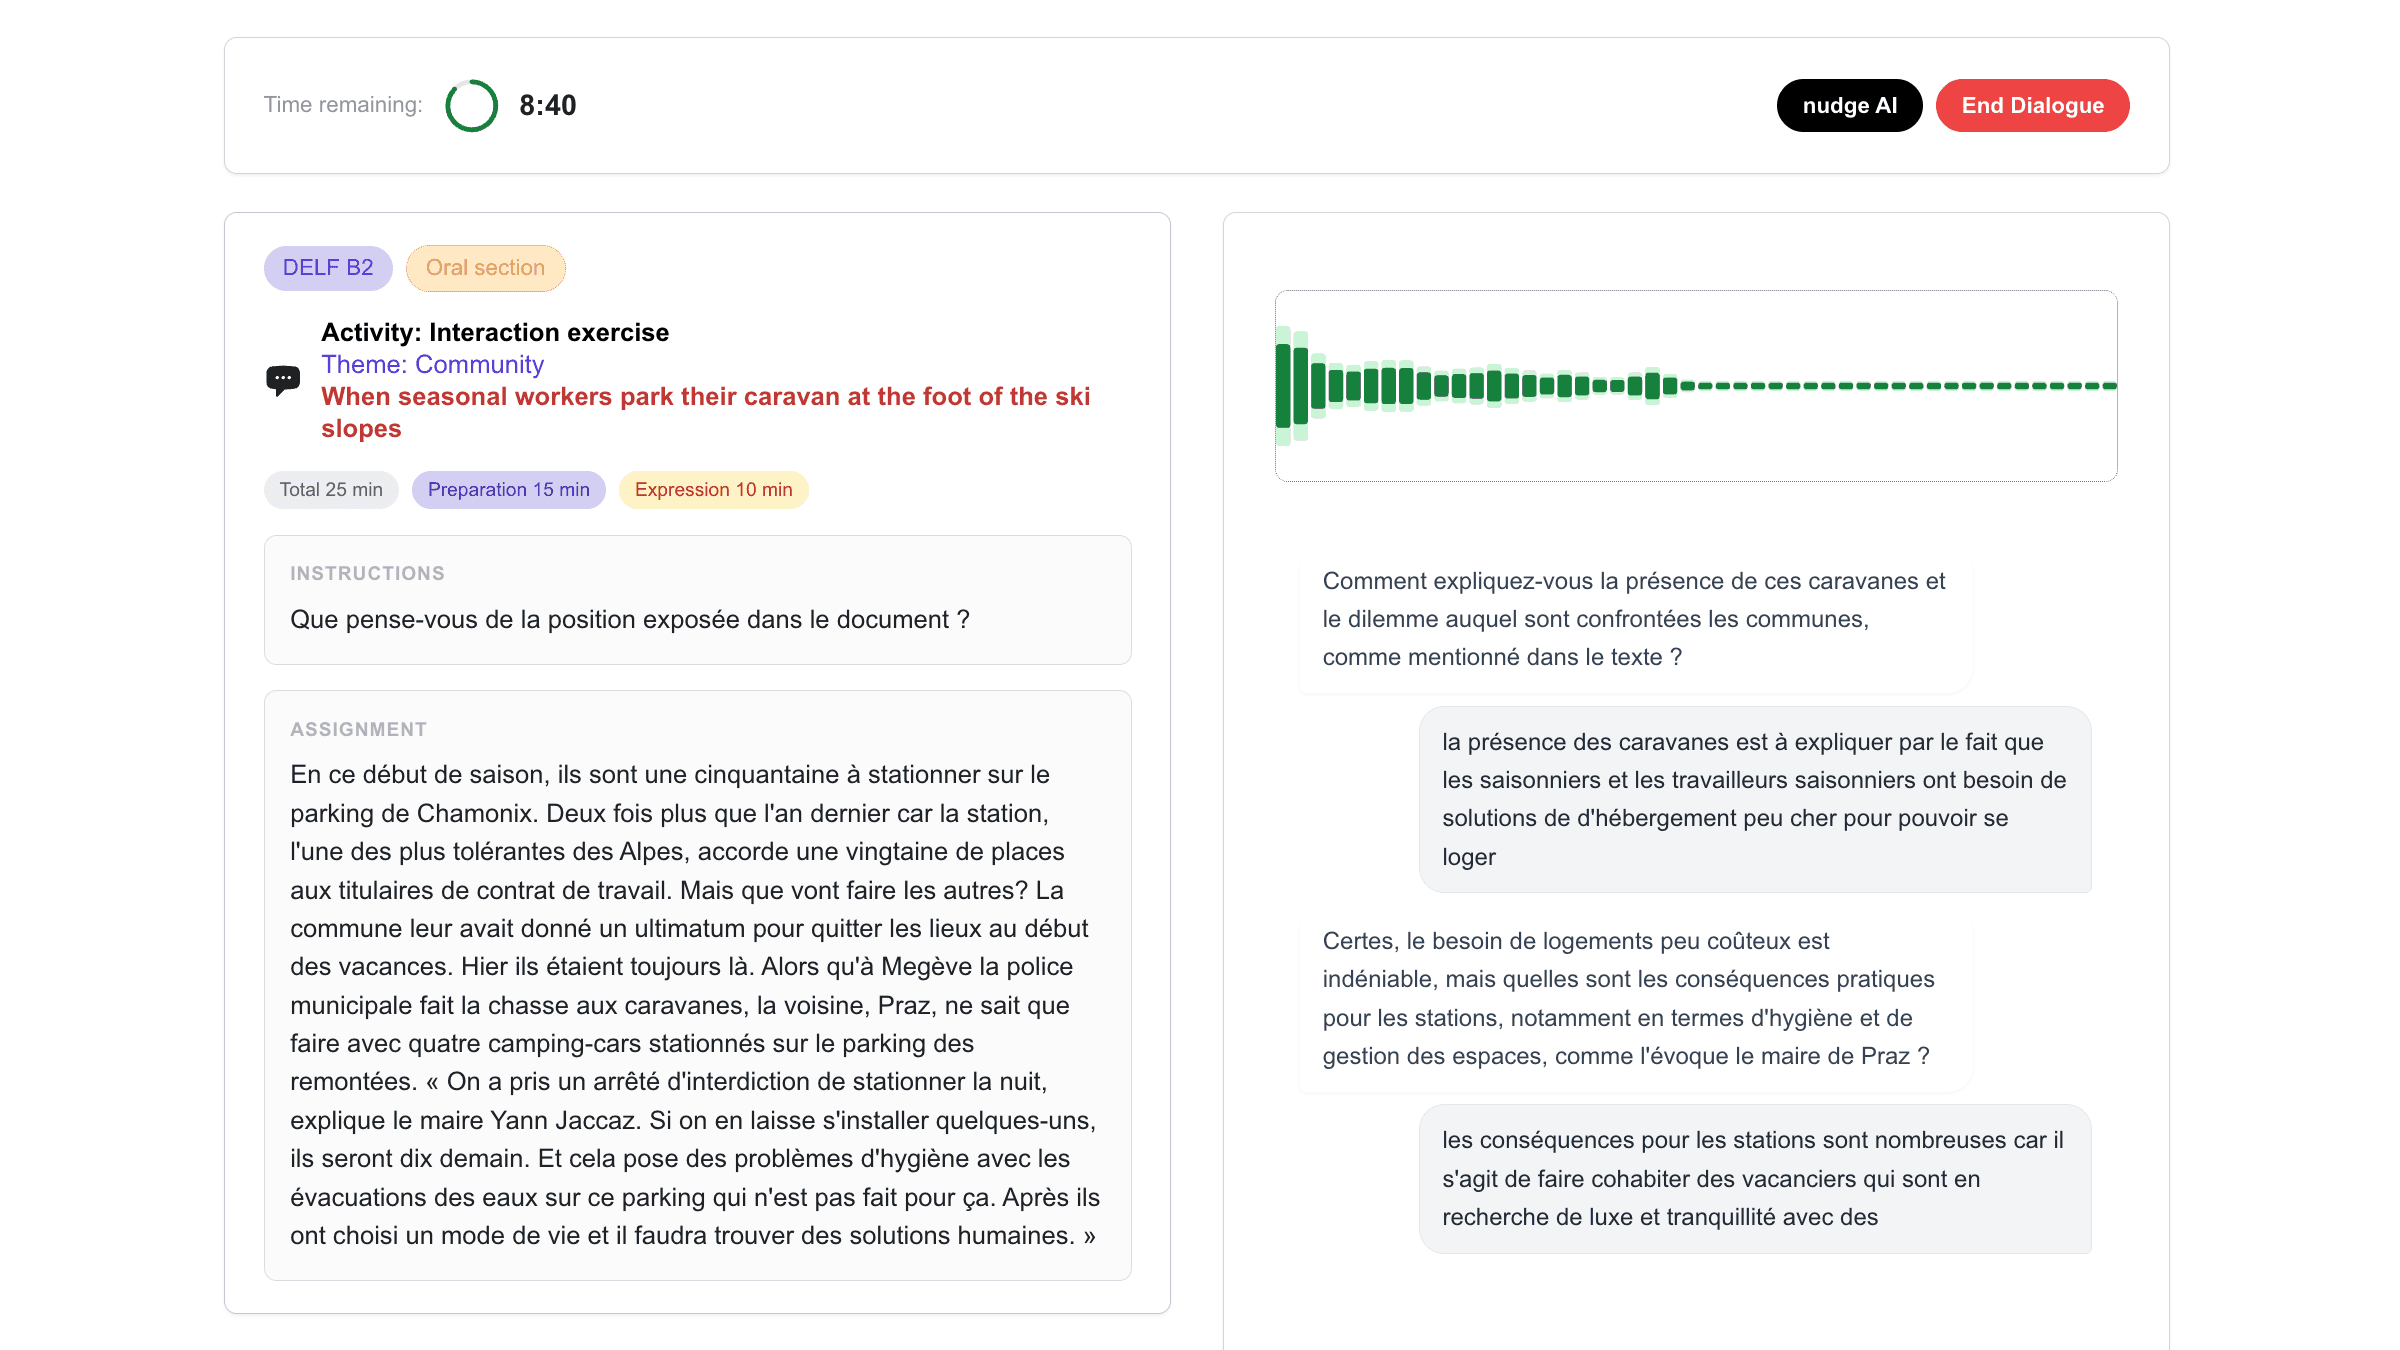Click the green audio waveform visualizer
This screenshot has height=1350, width=2400.
coord(1695,386)
